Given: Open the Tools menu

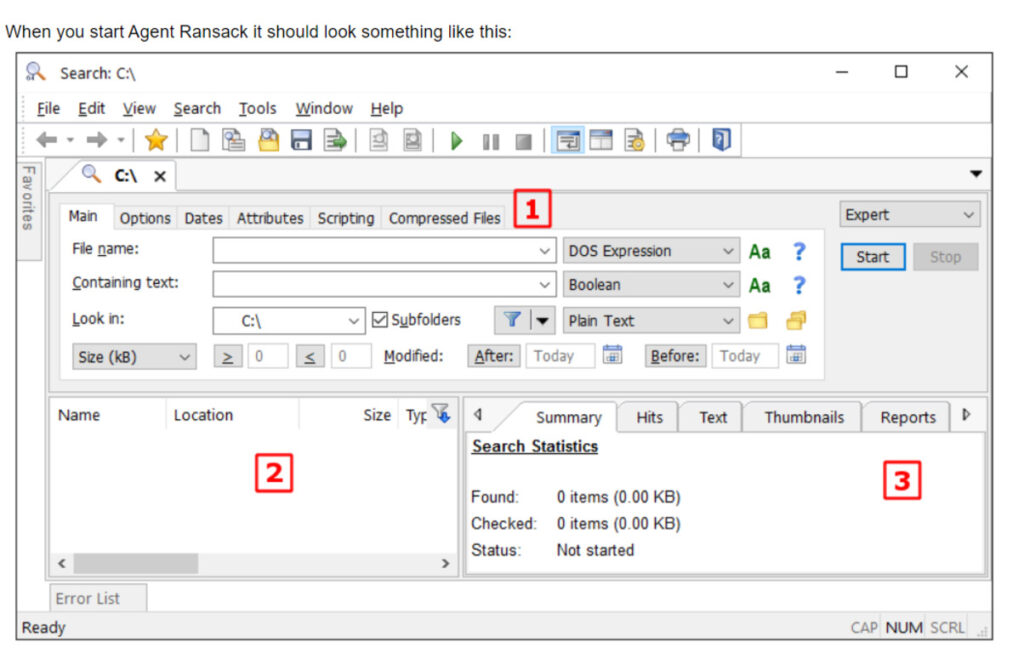Looking at the screenshot, I should tap(257, 108).
